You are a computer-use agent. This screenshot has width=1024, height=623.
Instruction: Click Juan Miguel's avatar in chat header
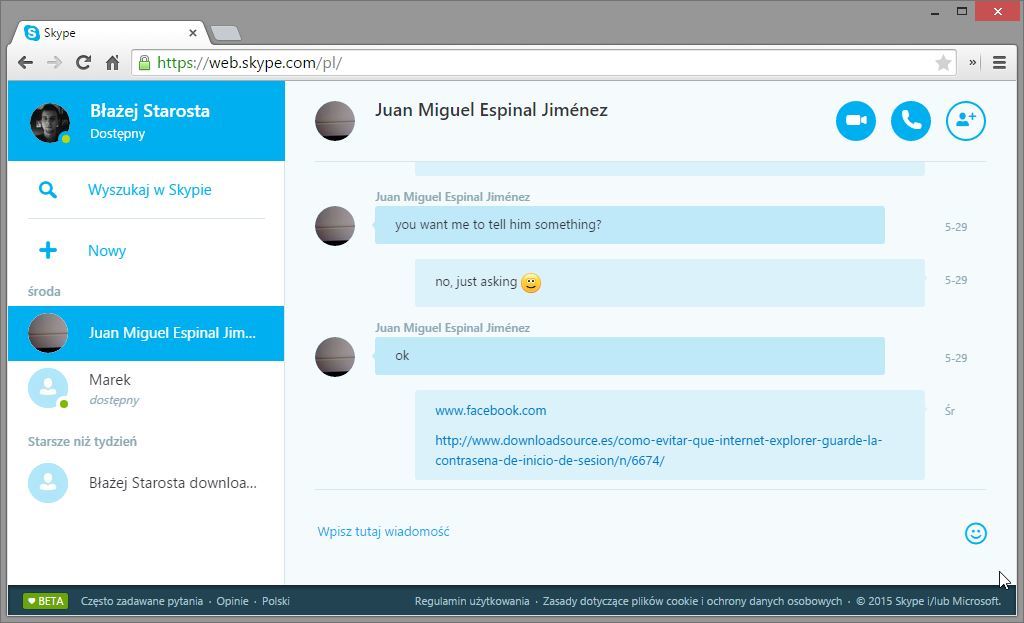pos(335,121)
